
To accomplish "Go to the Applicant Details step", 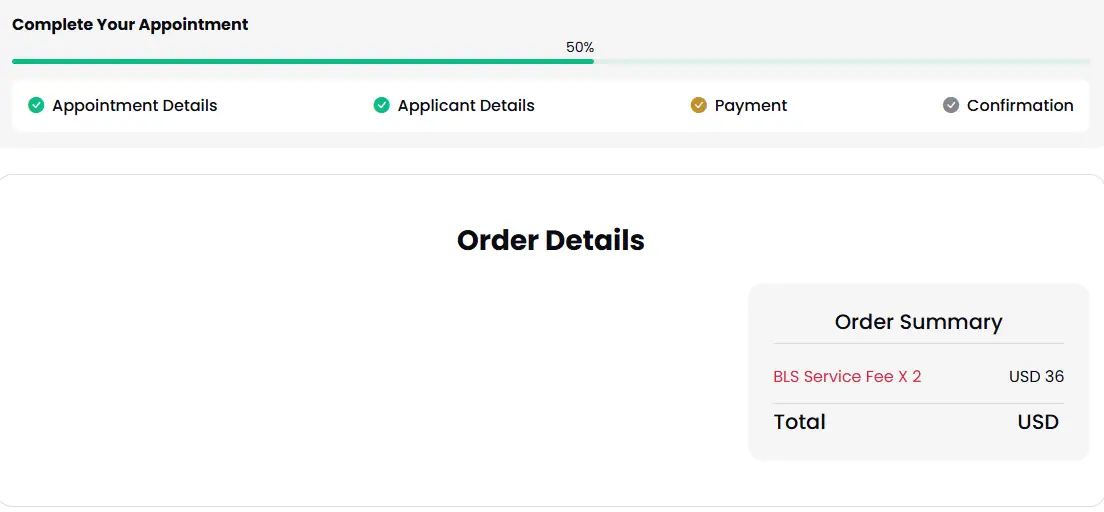I will 466,106.
